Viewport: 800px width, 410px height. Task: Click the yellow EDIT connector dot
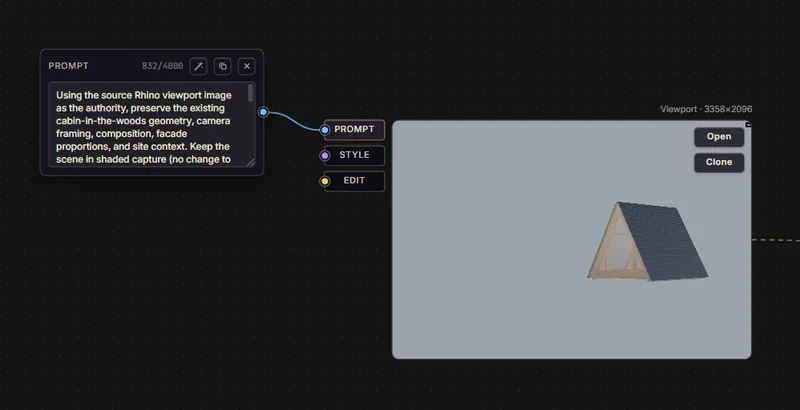(324, 181)
